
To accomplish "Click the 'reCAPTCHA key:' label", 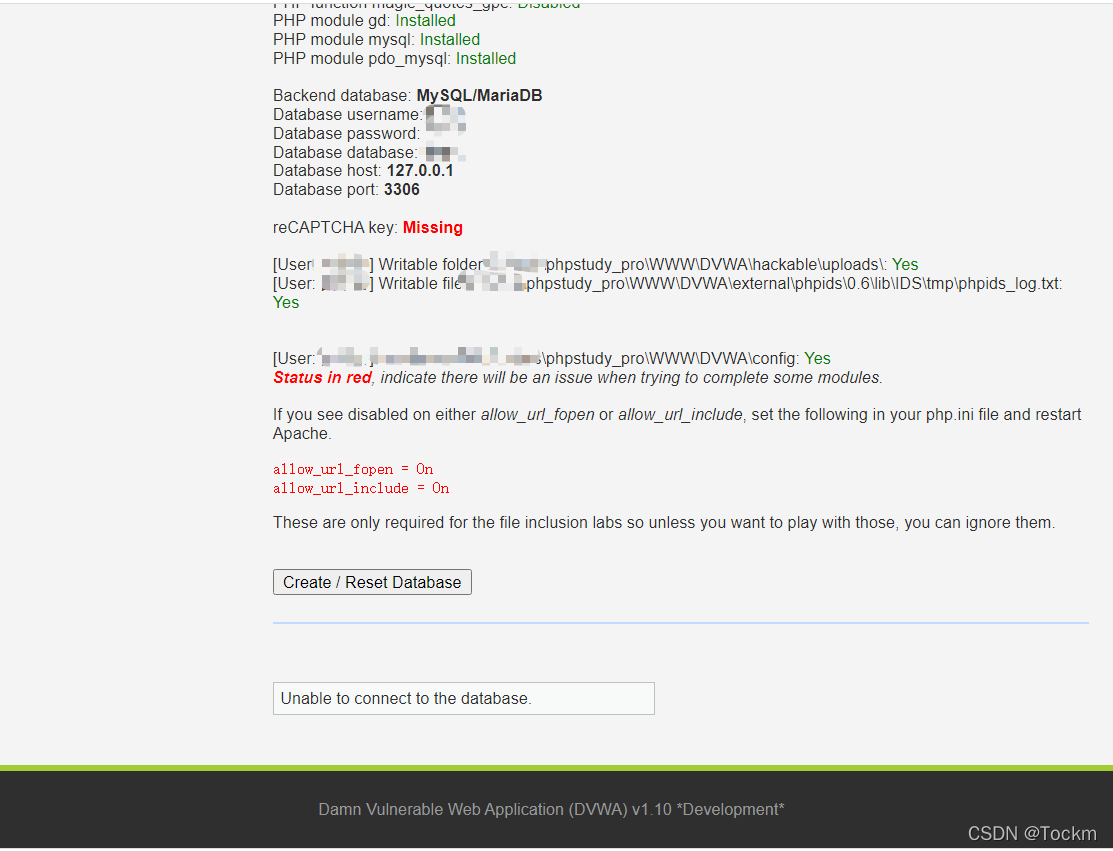I will (x=335, y=227).
